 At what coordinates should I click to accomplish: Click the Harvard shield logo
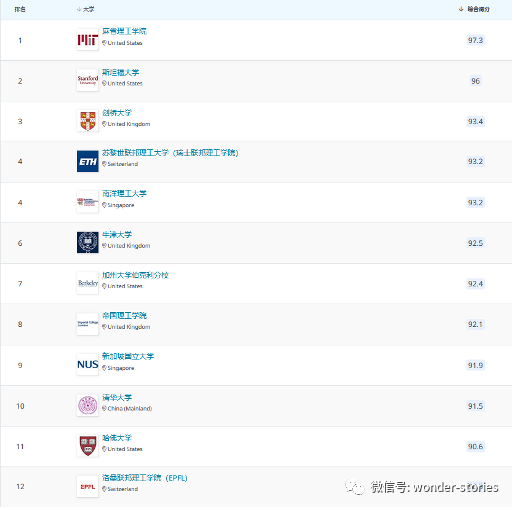(87, 446)
